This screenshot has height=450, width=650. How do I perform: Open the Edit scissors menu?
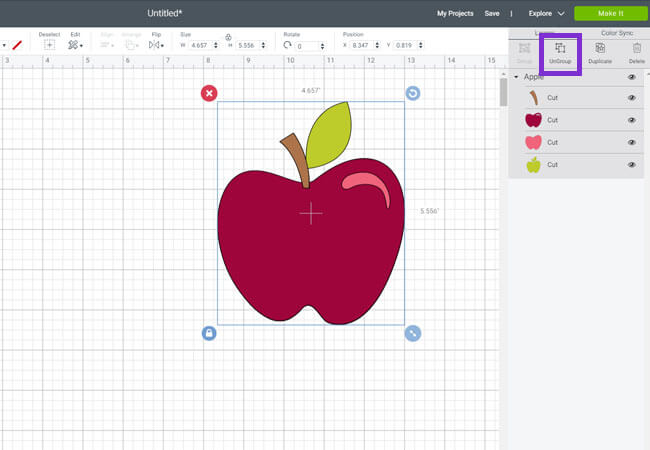(75, 45)
